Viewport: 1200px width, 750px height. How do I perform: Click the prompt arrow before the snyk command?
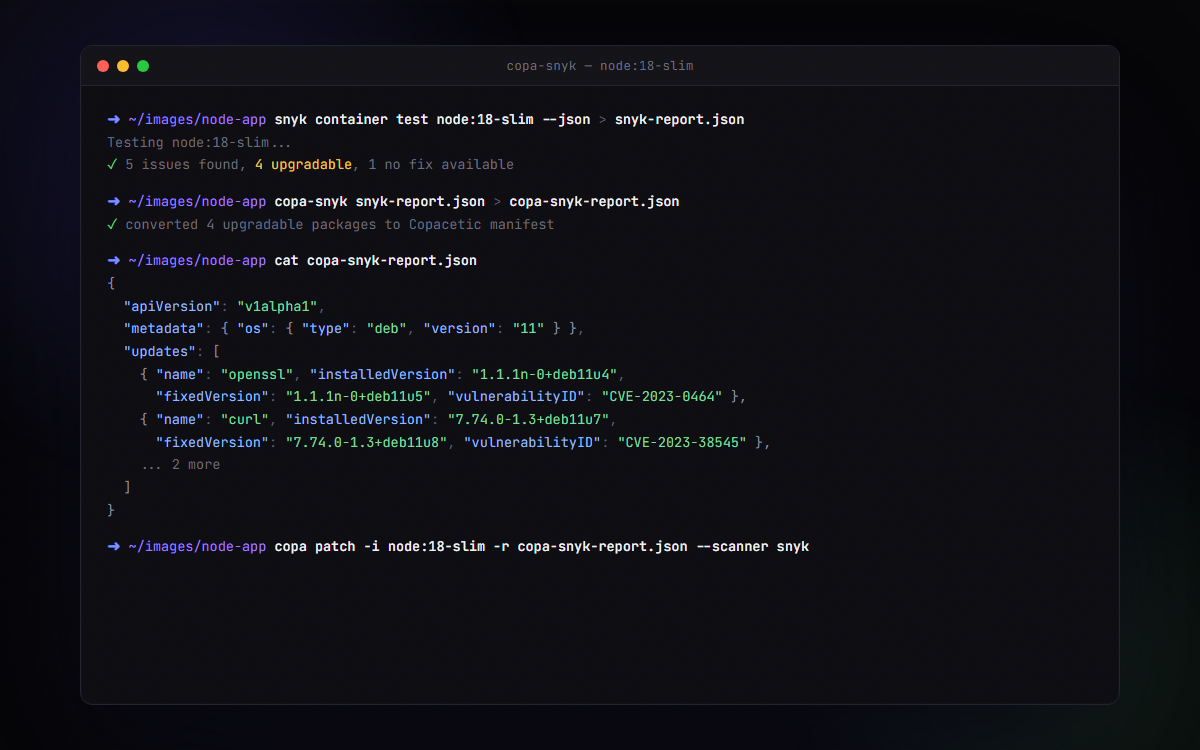click(113, 120)
